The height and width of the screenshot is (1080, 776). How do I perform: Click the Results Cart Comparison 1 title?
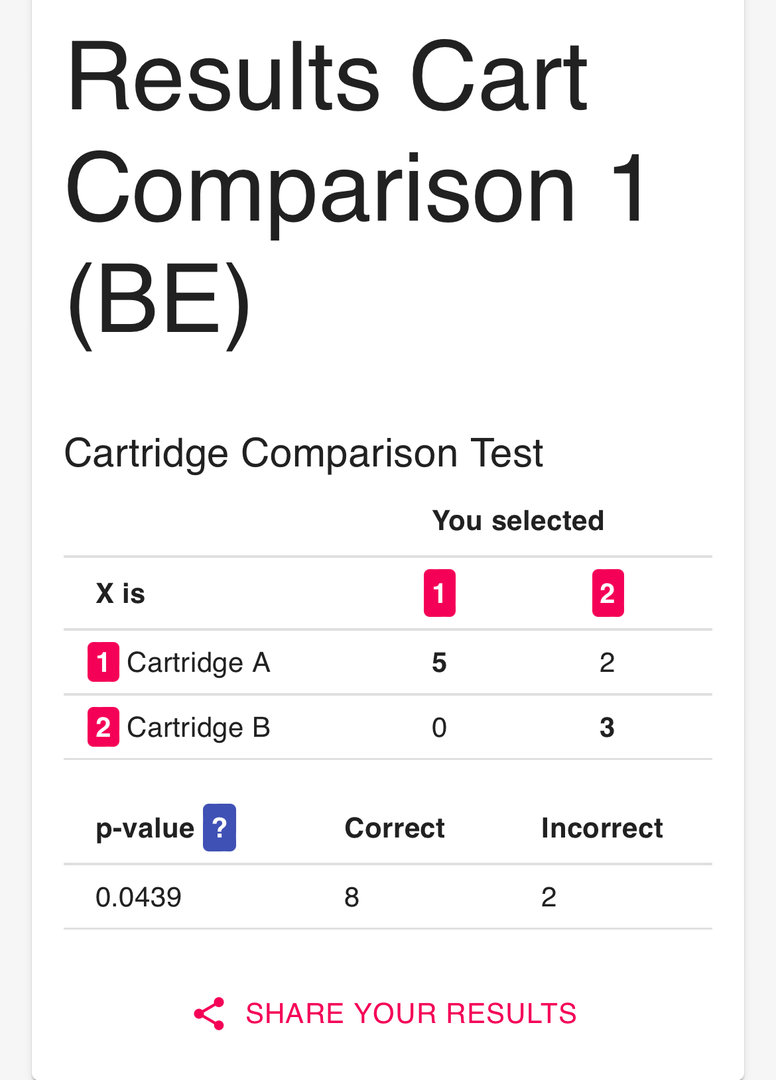(x=356, y=188)
